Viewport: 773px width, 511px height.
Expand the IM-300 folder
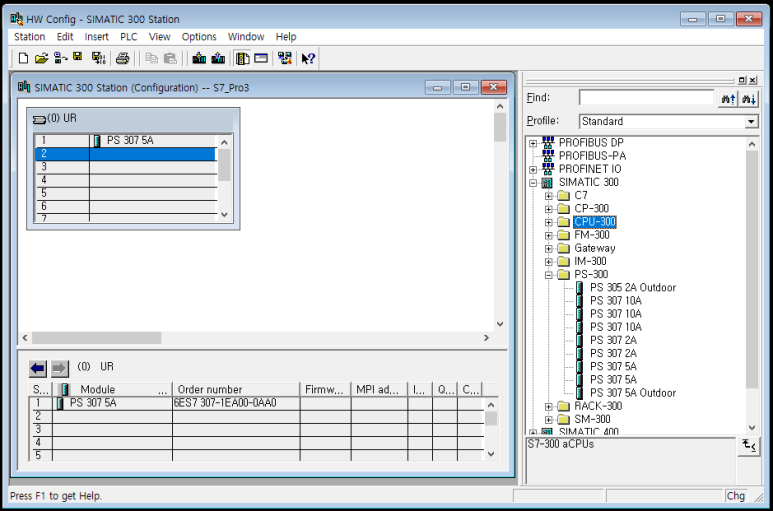coord(549,262)
